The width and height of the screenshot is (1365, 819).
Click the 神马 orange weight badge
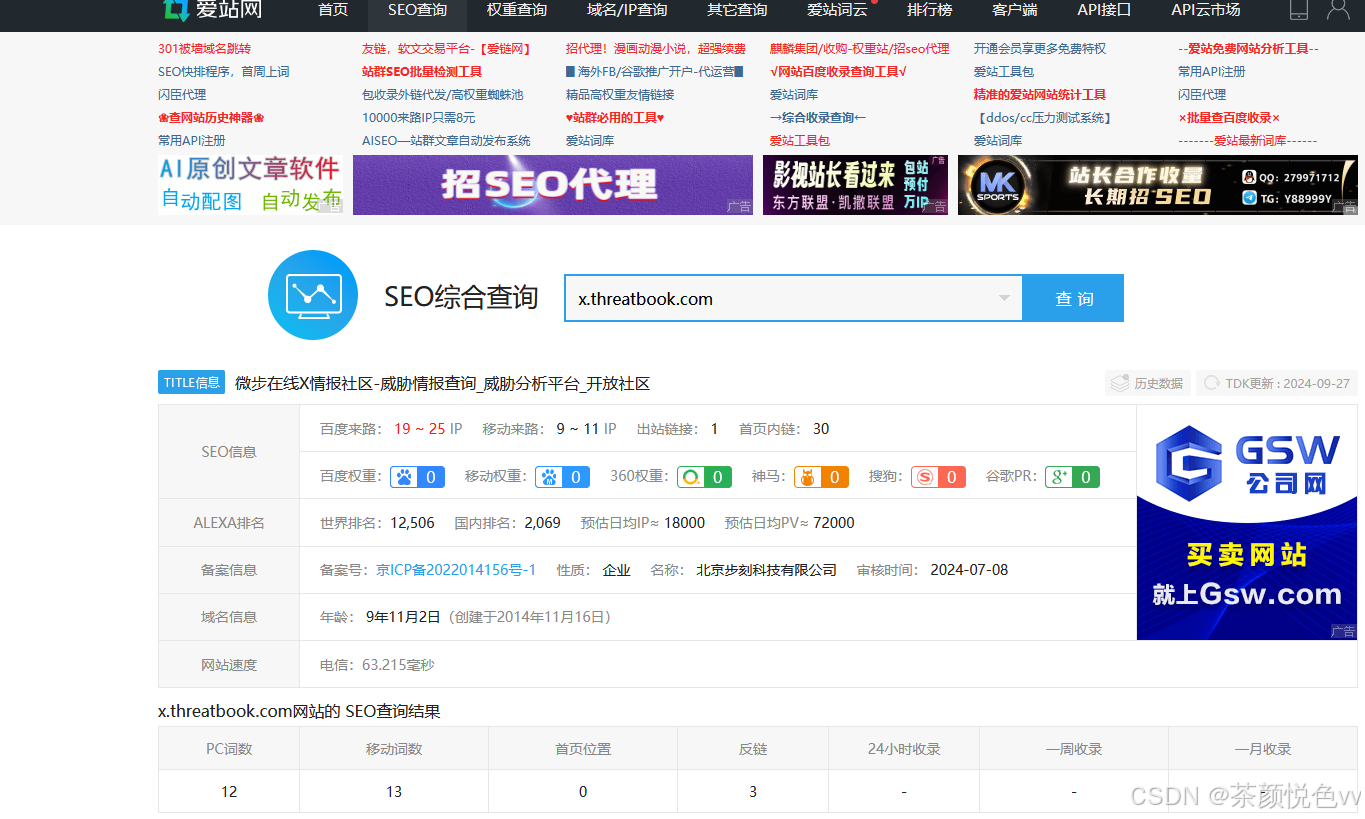[x=821, y=477]
